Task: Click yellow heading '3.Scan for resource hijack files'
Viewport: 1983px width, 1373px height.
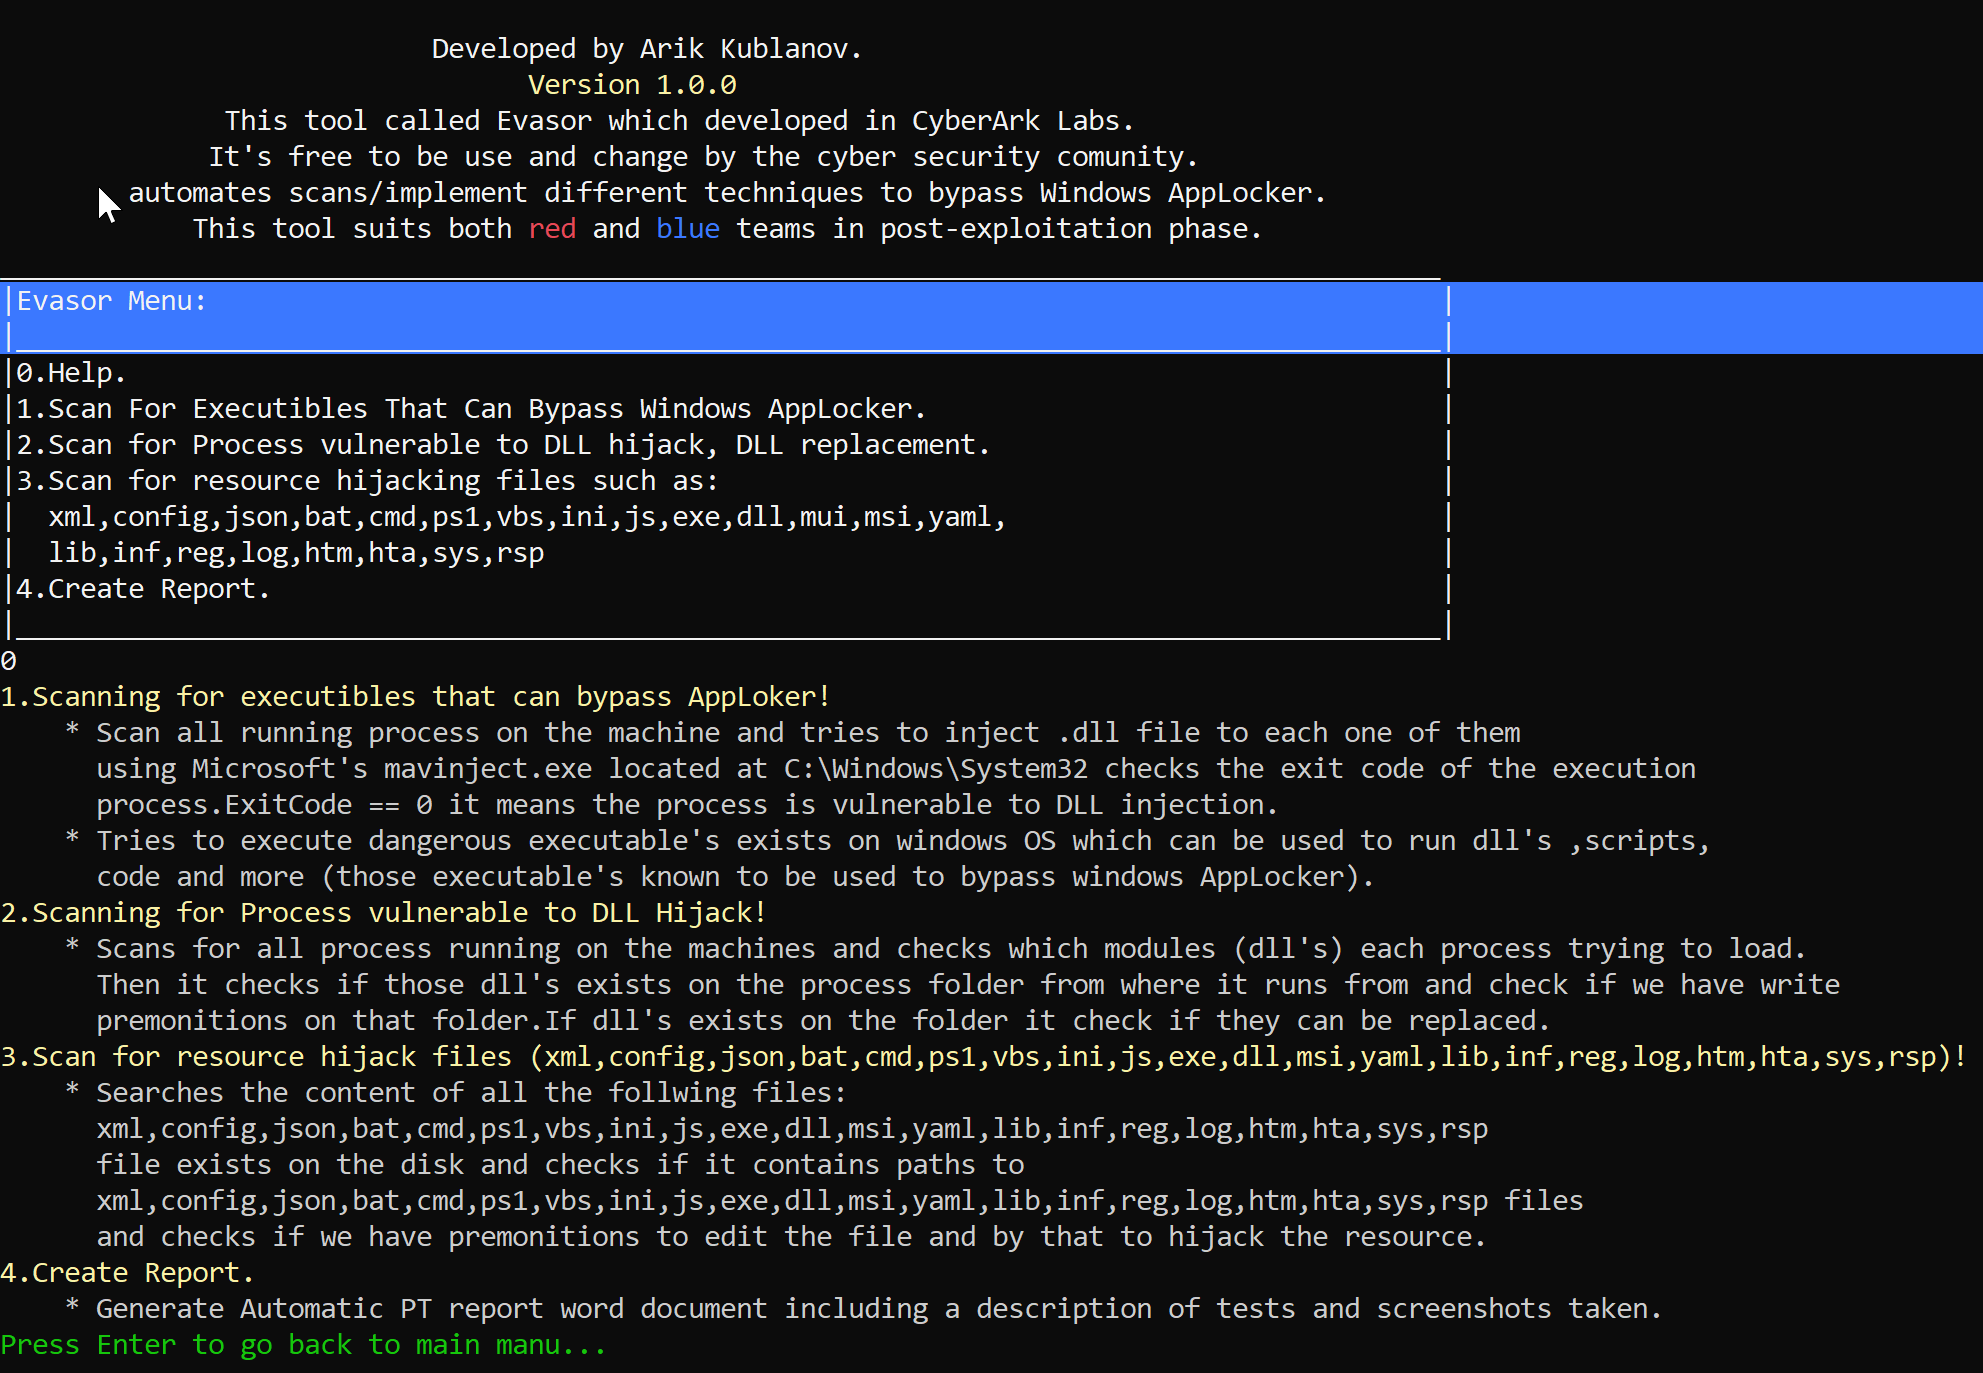Action: pos(983,1057)
